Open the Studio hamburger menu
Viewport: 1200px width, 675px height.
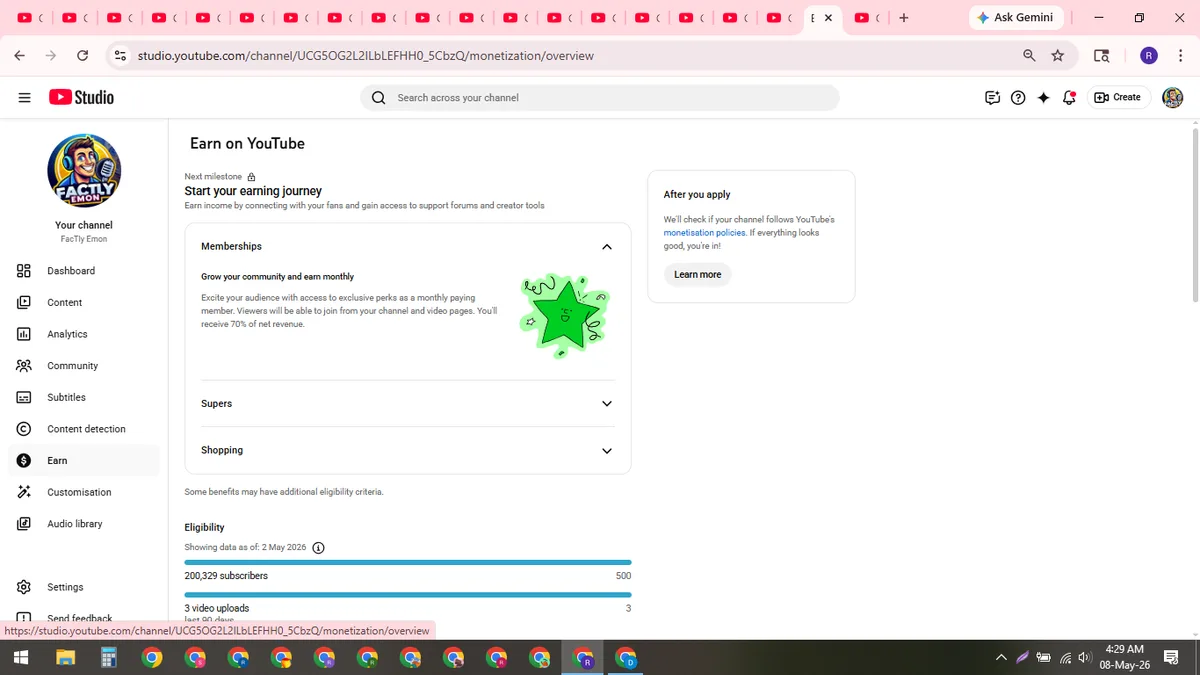[24, 97]
